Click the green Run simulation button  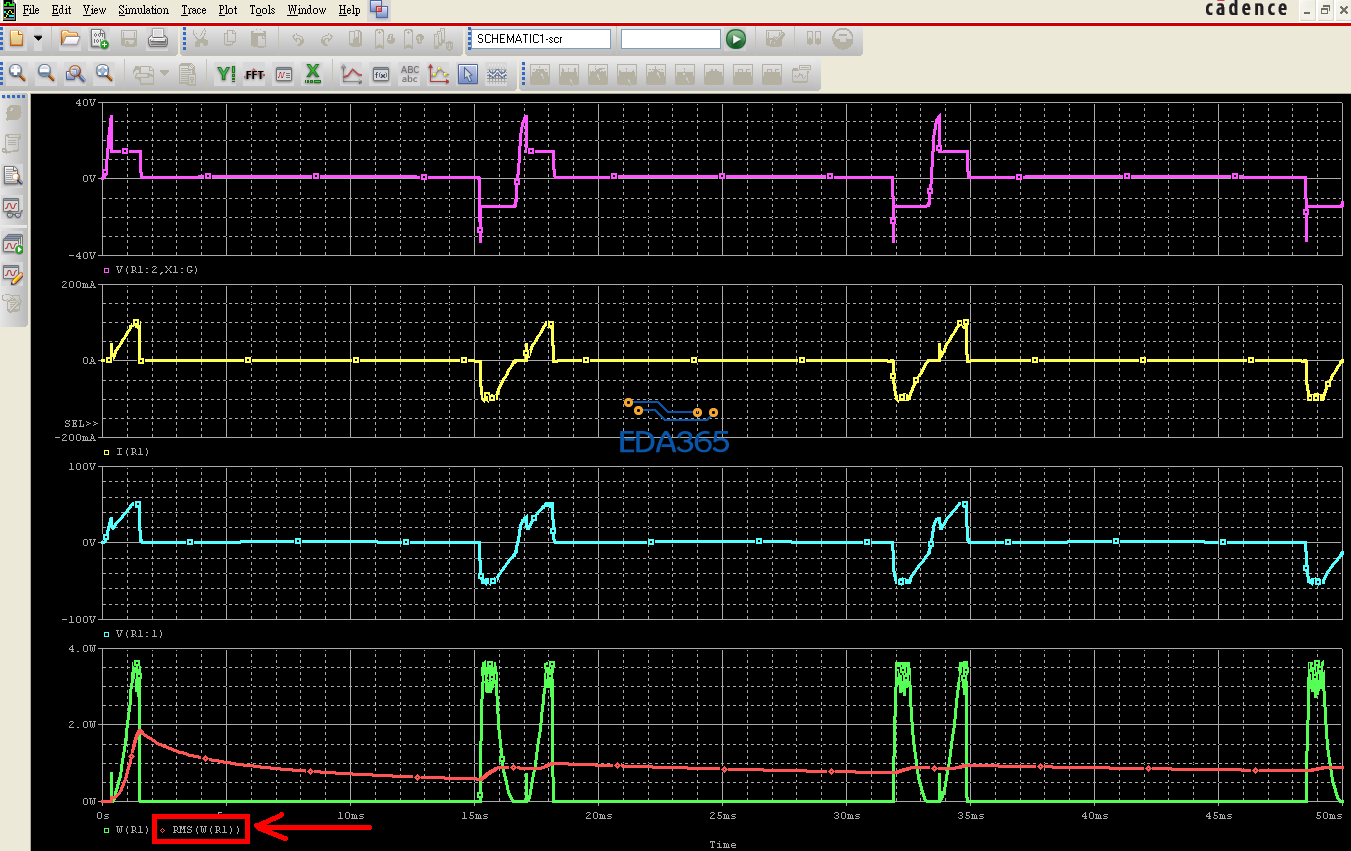coord(736,39)
